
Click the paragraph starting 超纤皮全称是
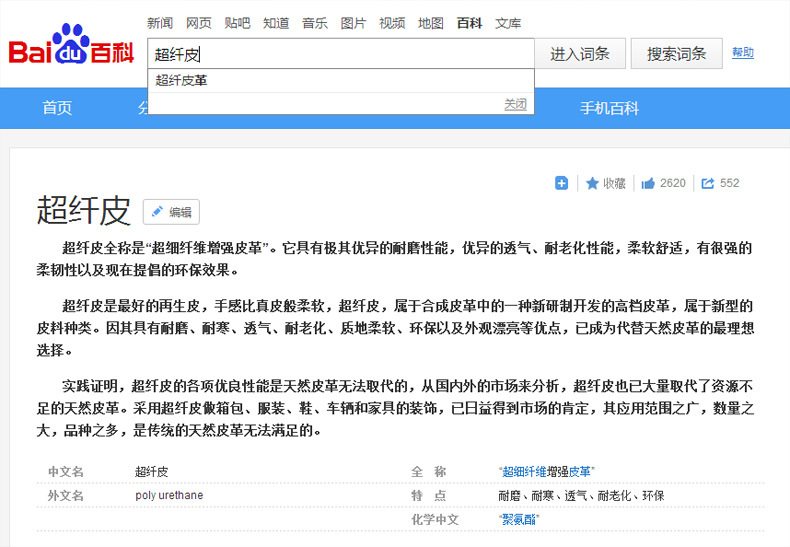coord(396,258)
